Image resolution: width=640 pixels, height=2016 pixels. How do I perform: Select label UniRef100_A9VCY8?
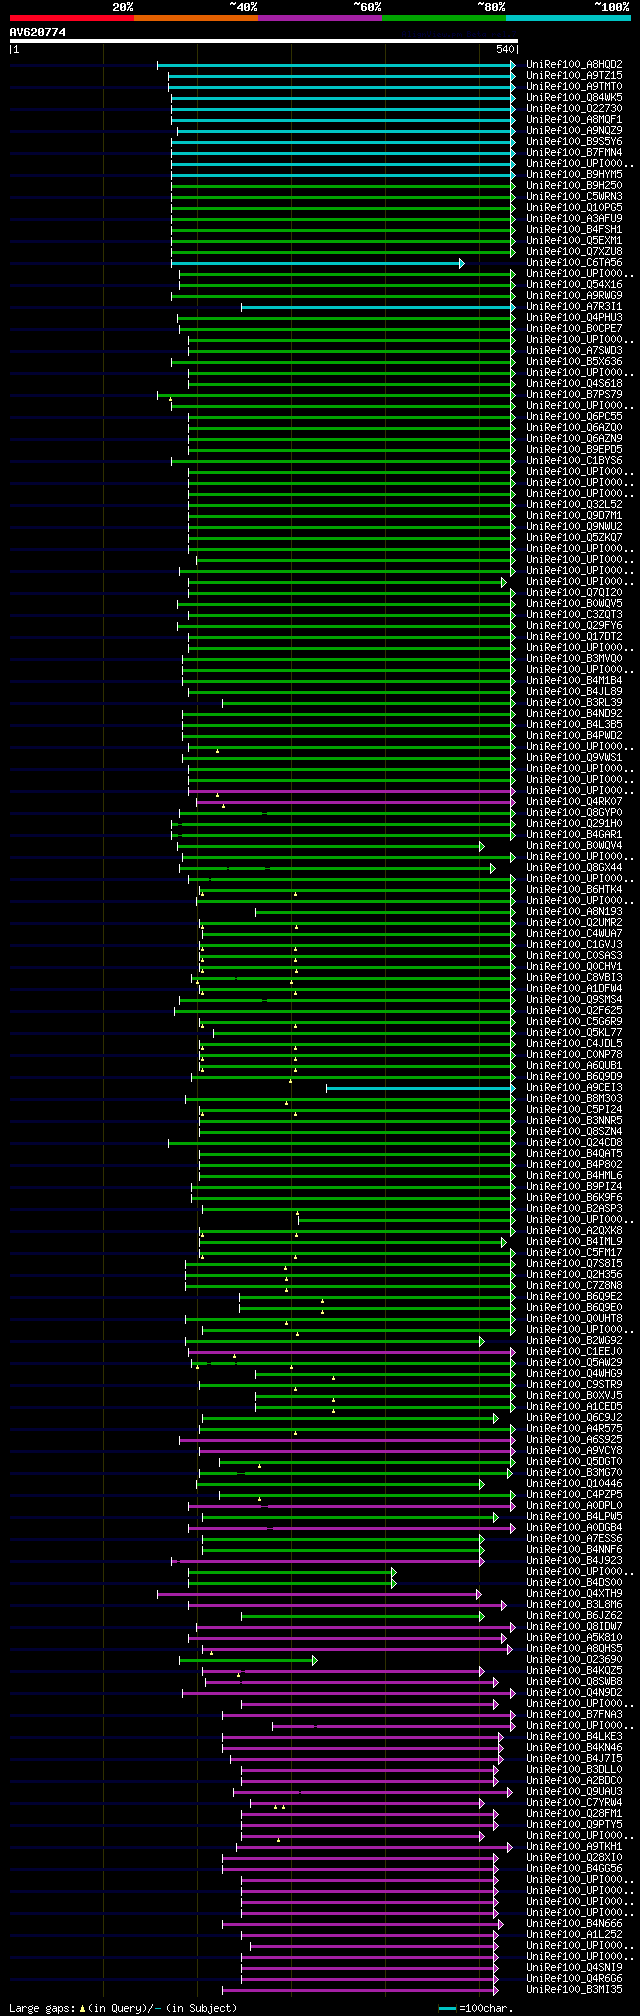pos(574,1451)
